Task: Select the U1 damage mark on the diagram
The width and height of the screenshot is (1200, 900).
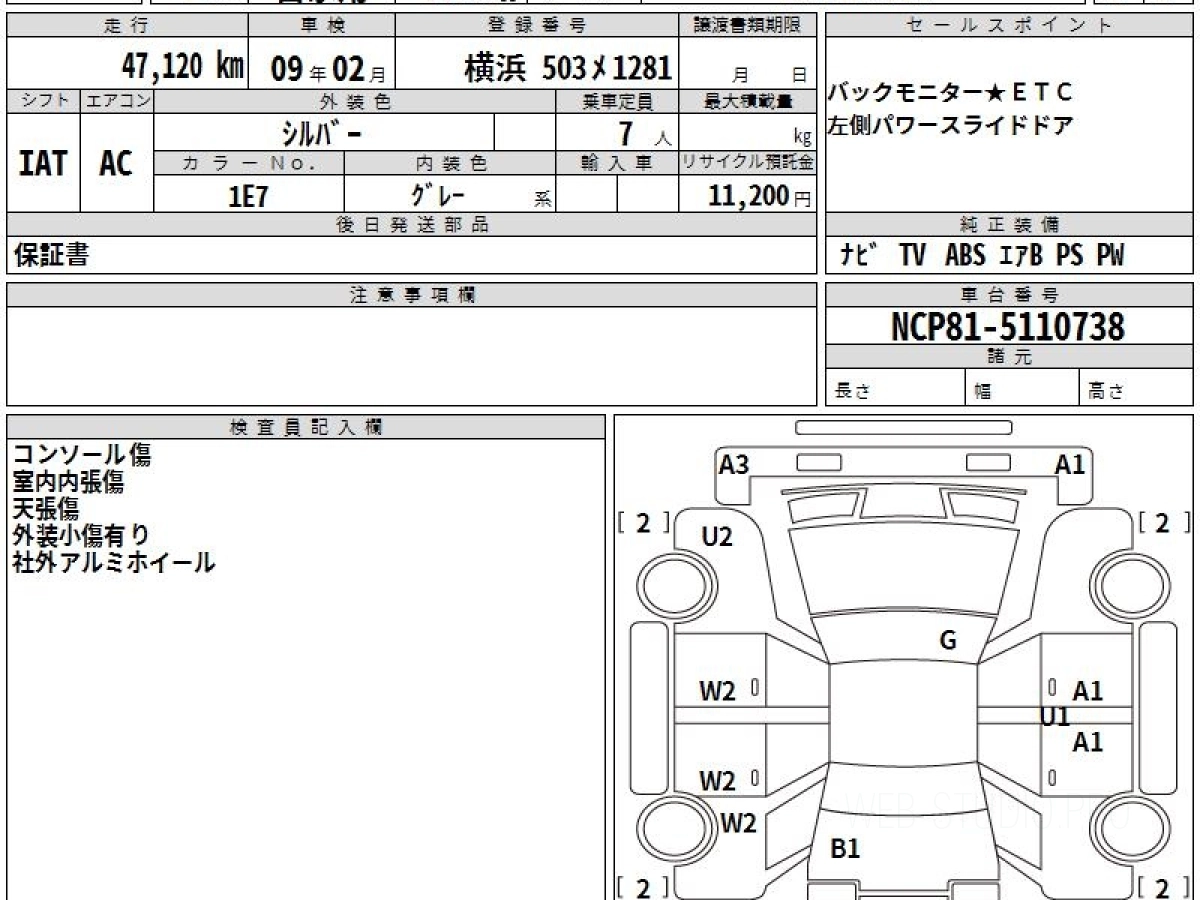Action: [1055, 716]
